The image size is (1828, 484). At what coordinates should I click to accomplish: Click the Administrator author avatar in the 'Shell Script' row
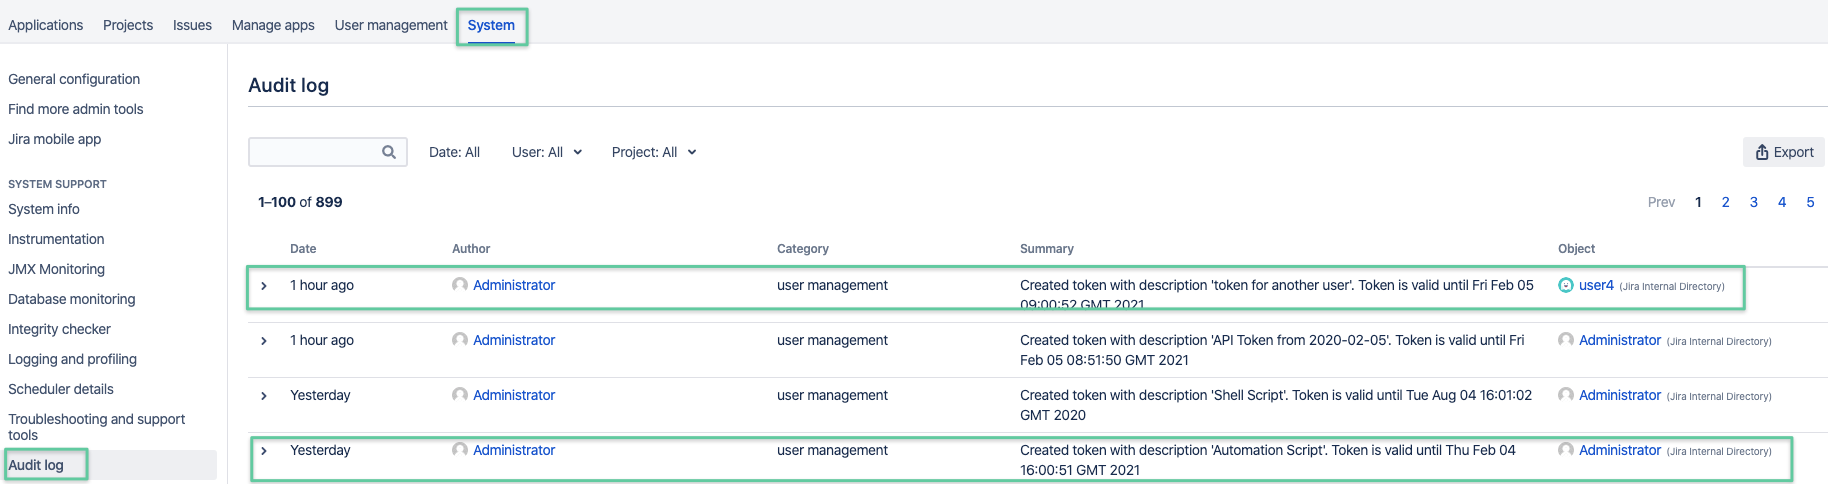[460, 395]
